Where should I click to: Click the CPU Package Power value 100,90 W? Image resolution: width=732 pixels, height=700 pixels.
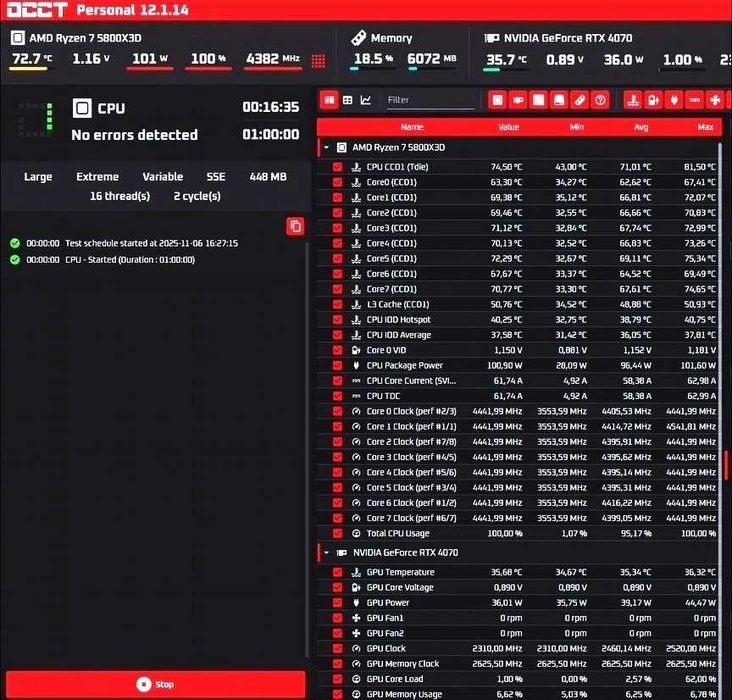click(505, 365)
